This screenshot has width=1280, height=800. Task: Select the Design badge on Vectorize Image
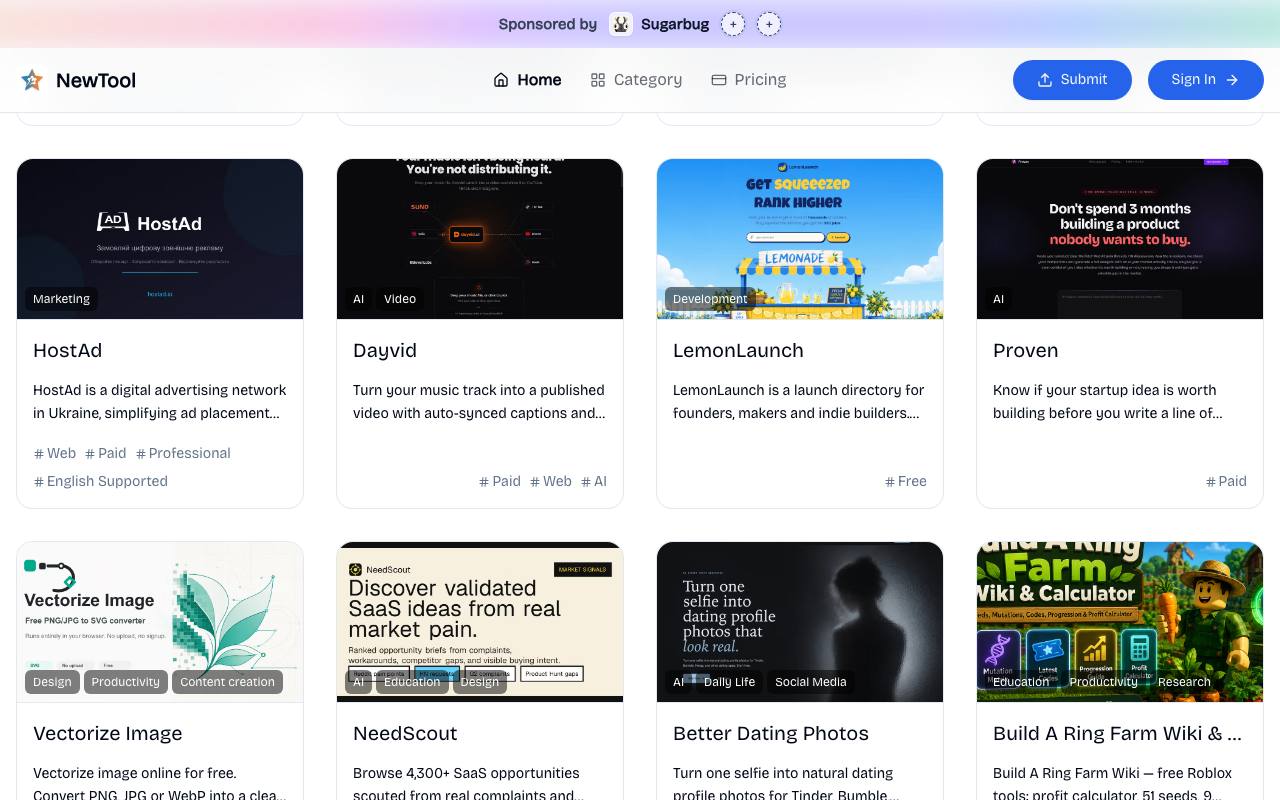tap(52, 682)
